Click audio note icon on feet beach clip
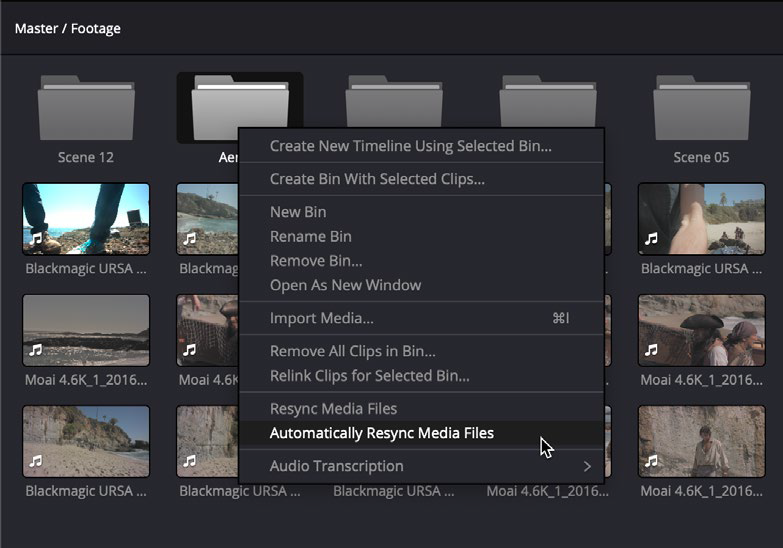The height and width of the screenshot is (548, 783). coord(37,239)
